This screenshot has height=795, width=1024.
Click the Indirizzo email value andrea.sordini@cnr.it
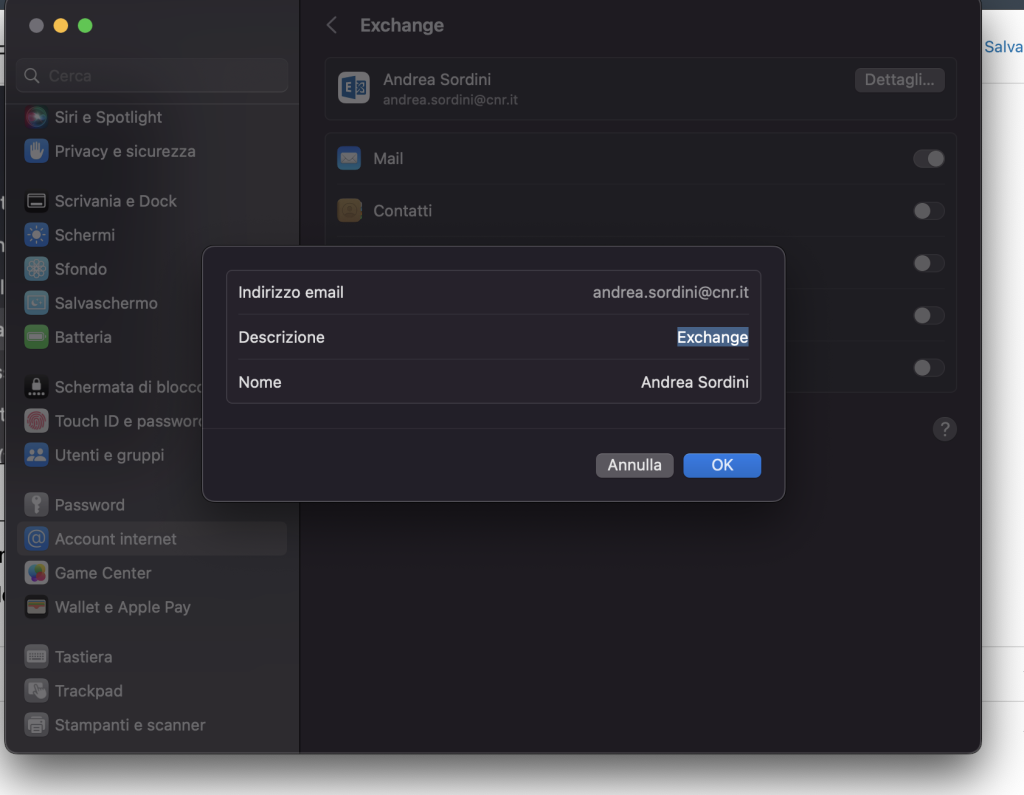671,292
